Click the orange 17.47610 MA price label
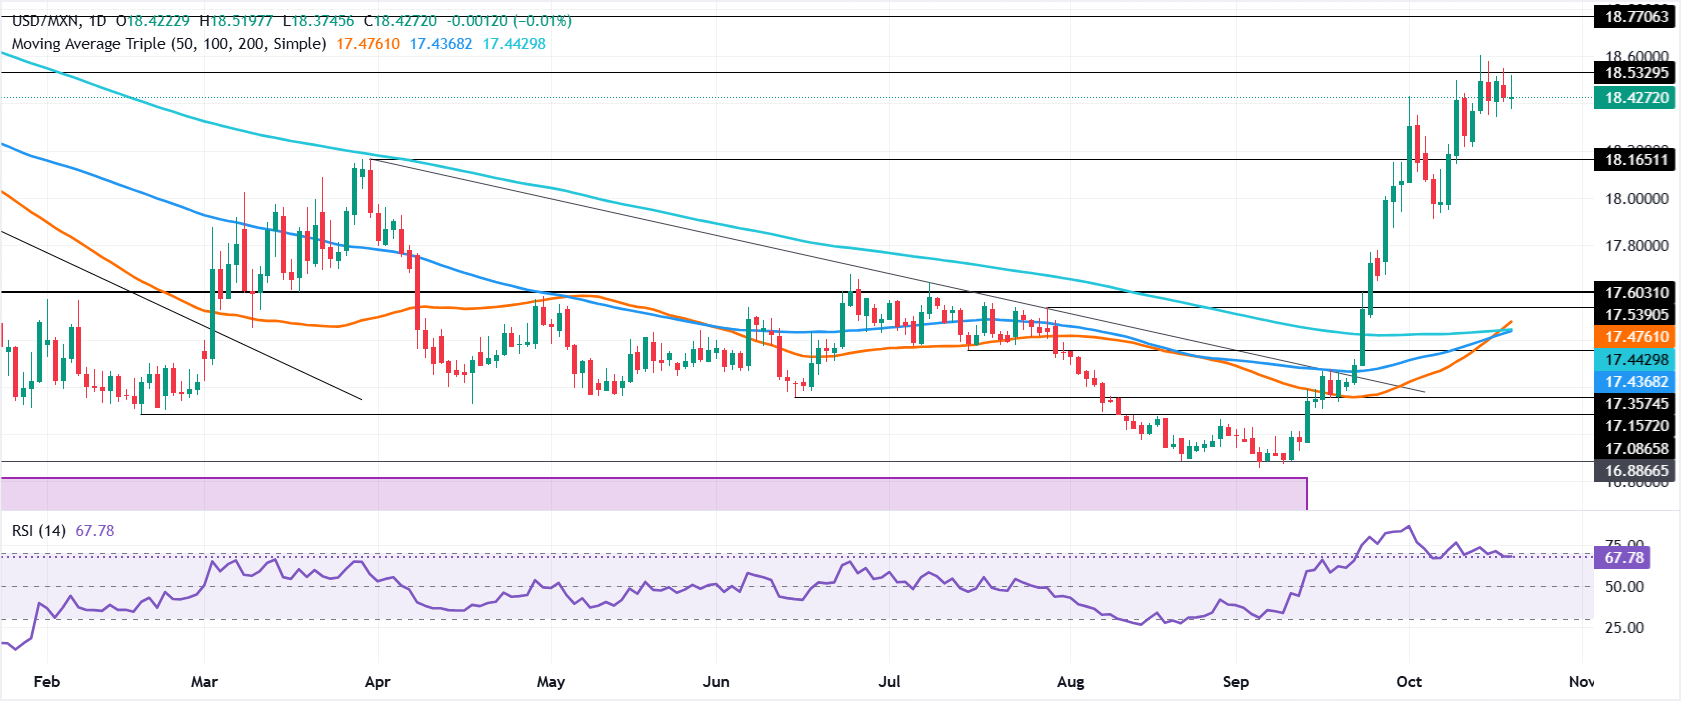Image resolution: width=1681 pixels, height=705 pixels. (x=1637, y=337)
